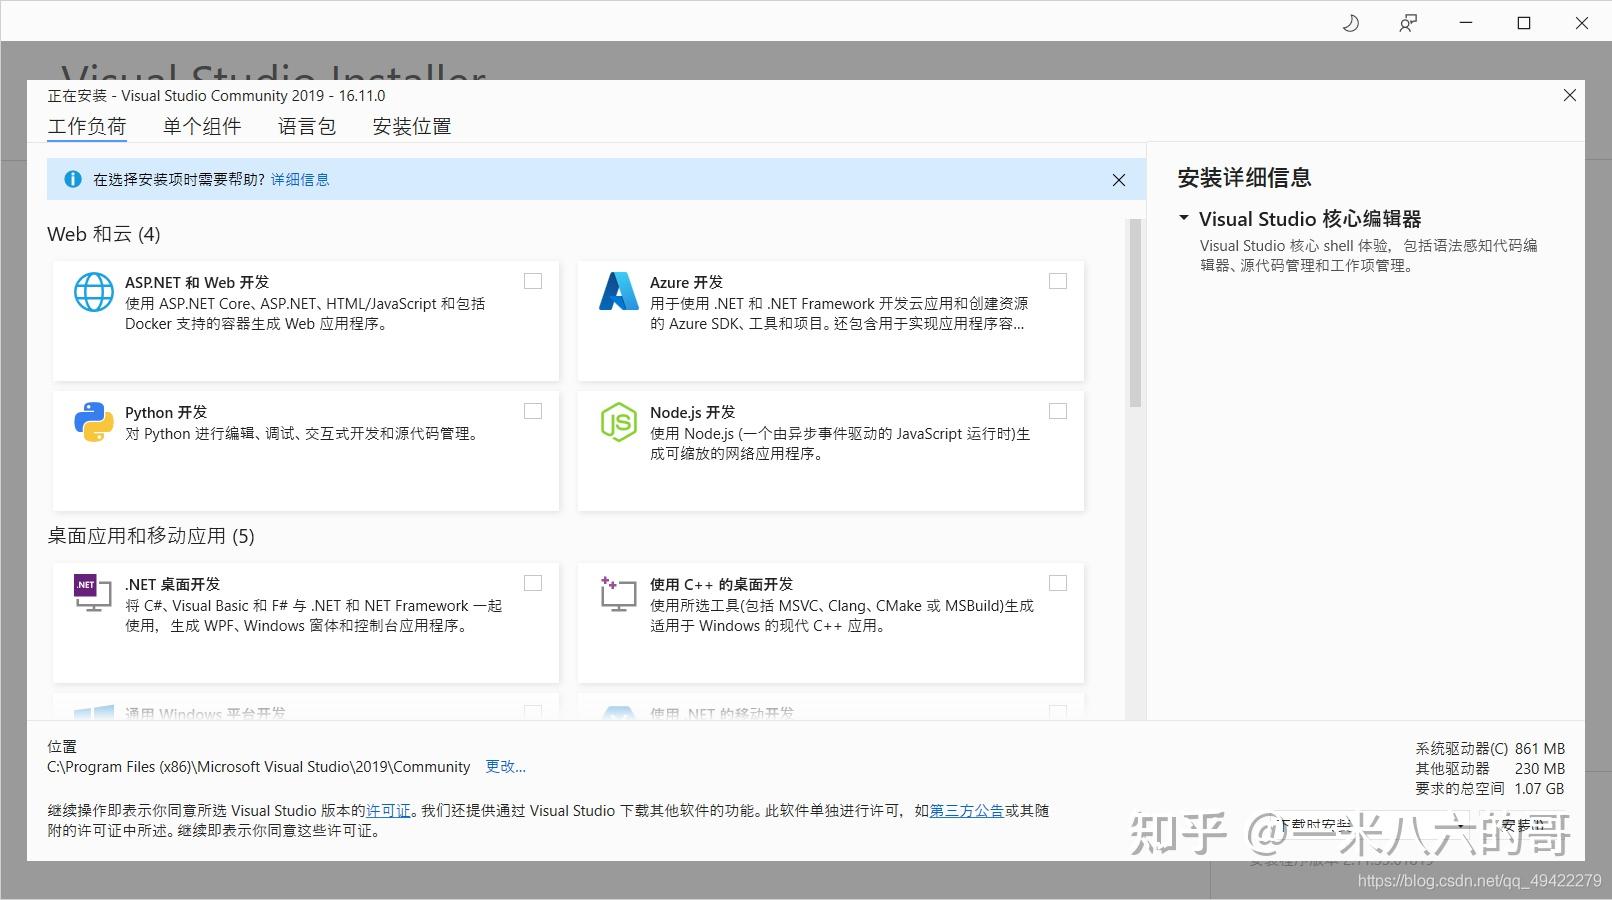
Task: Select the ASP.NET 和 Web 开发 globe icon
Action: click(x=93, y=292)
